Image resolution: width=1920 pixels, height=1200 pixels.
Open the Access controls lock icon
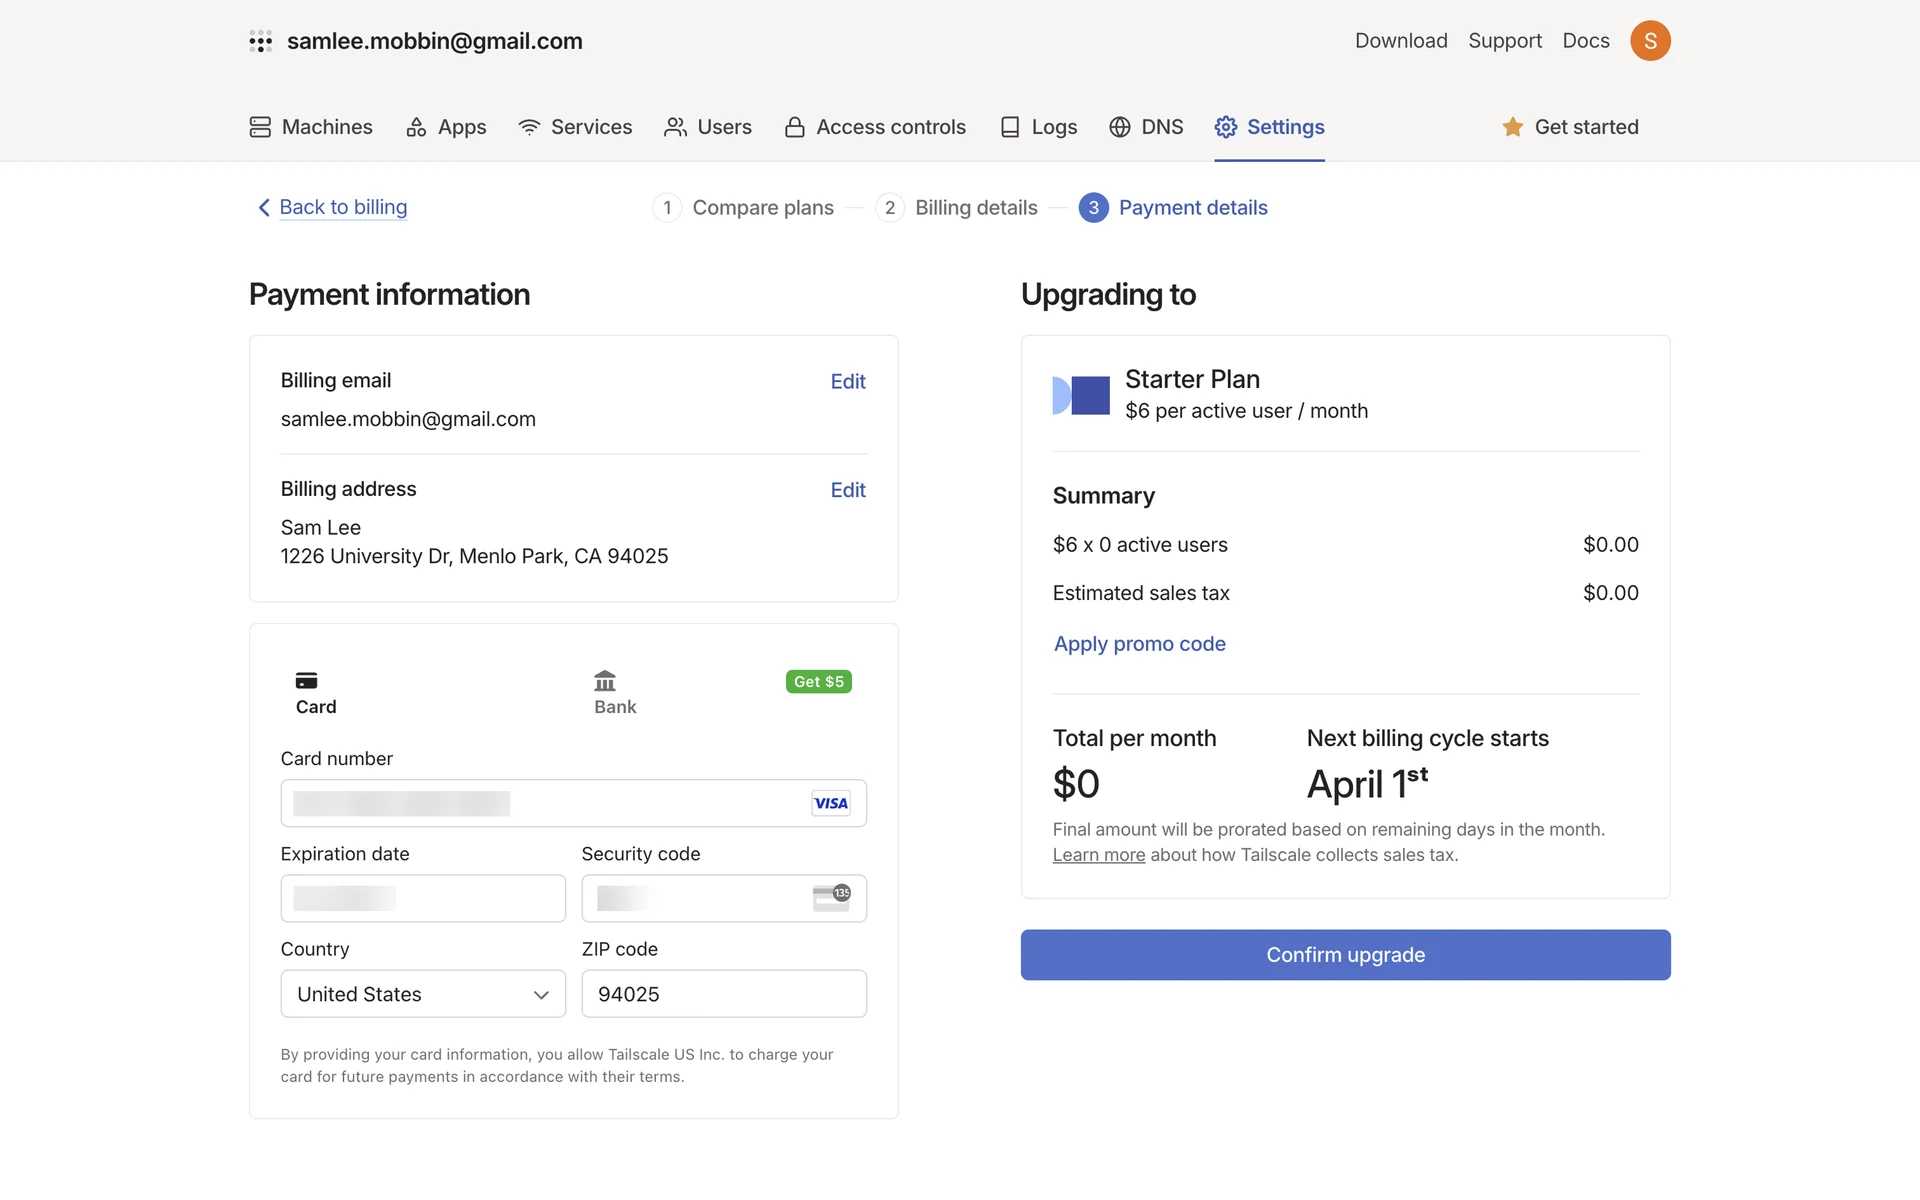pos(795,127)
